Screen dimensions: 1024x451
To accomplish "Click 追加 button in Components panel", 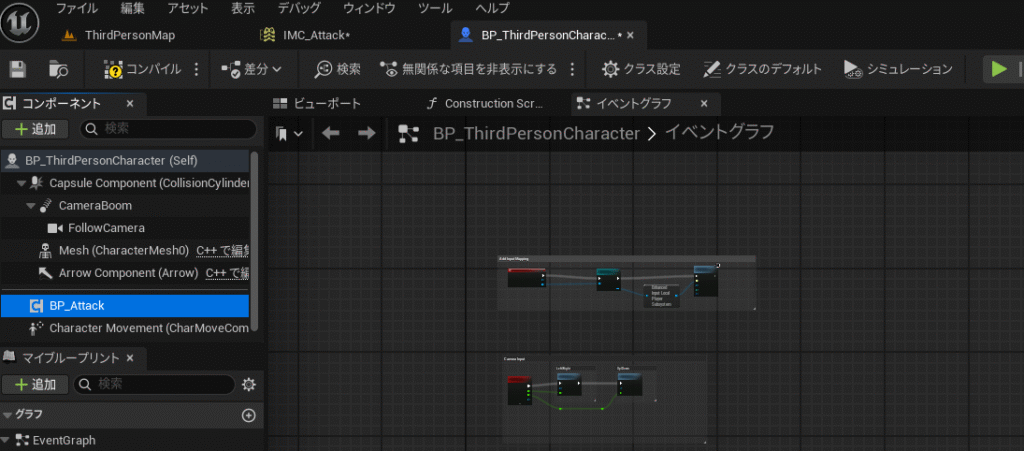I will [x=35, y=129].
